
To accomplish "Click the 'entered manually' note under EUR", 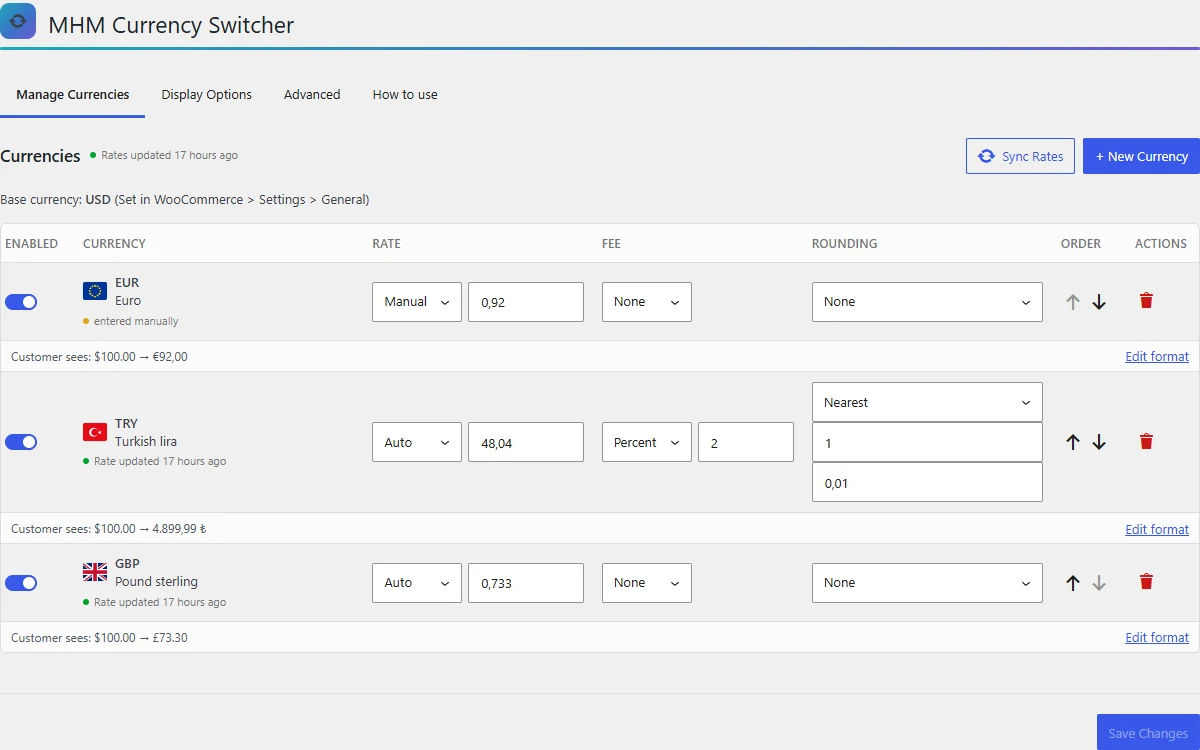I will coord(131,321).
